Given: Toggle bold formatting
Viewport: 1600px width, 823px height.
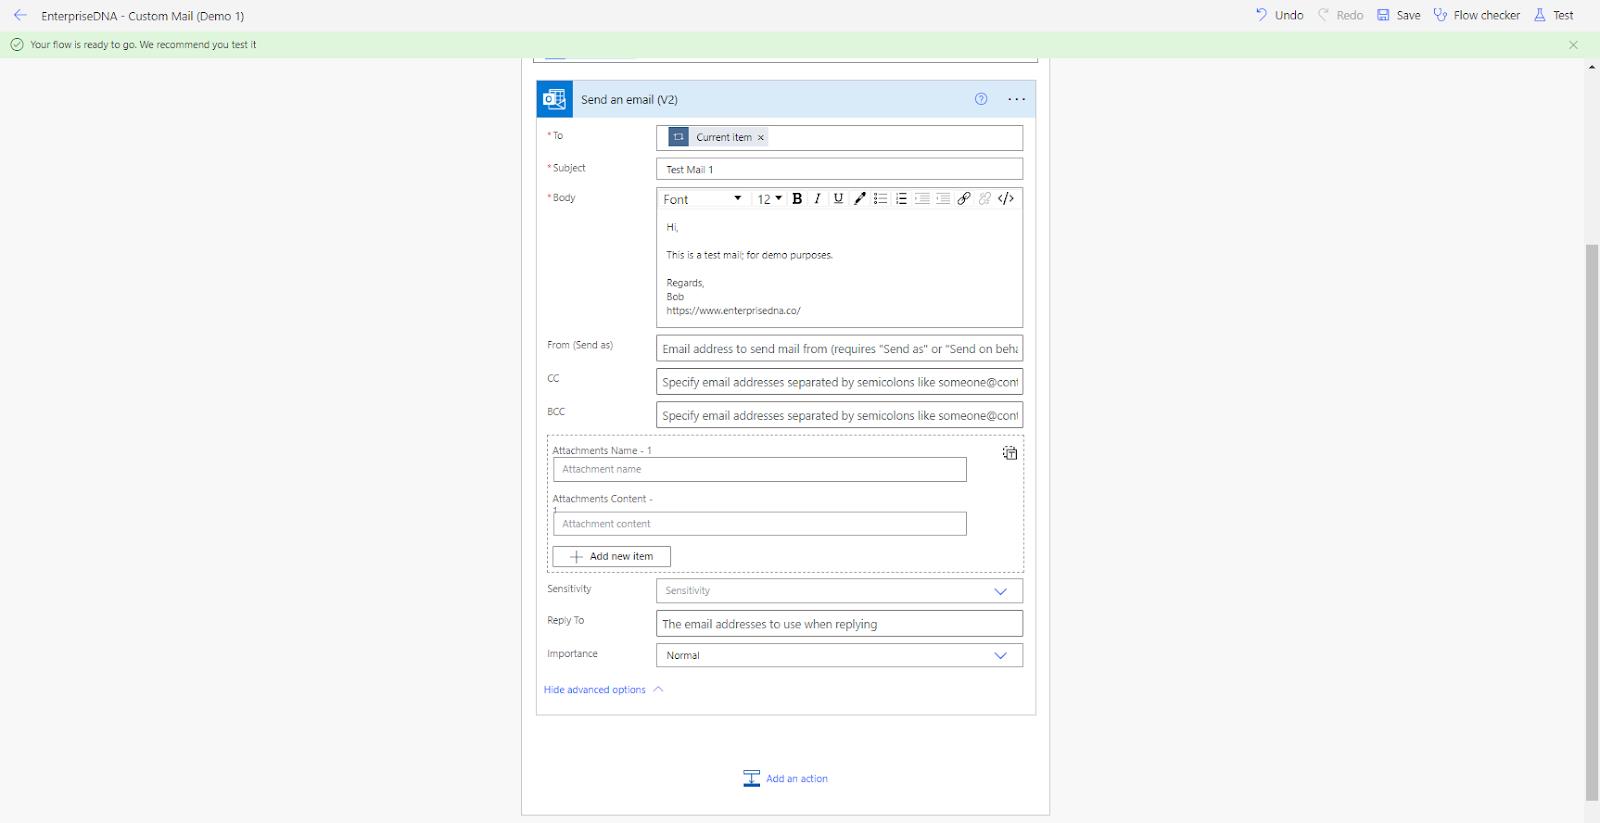Looking at the screenshot, I should (797, 199).
